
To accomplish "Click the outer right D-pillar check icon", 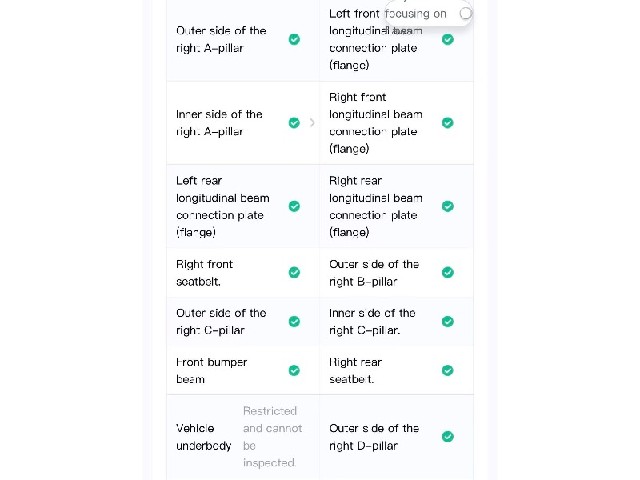I will click(x=448, y=436).
